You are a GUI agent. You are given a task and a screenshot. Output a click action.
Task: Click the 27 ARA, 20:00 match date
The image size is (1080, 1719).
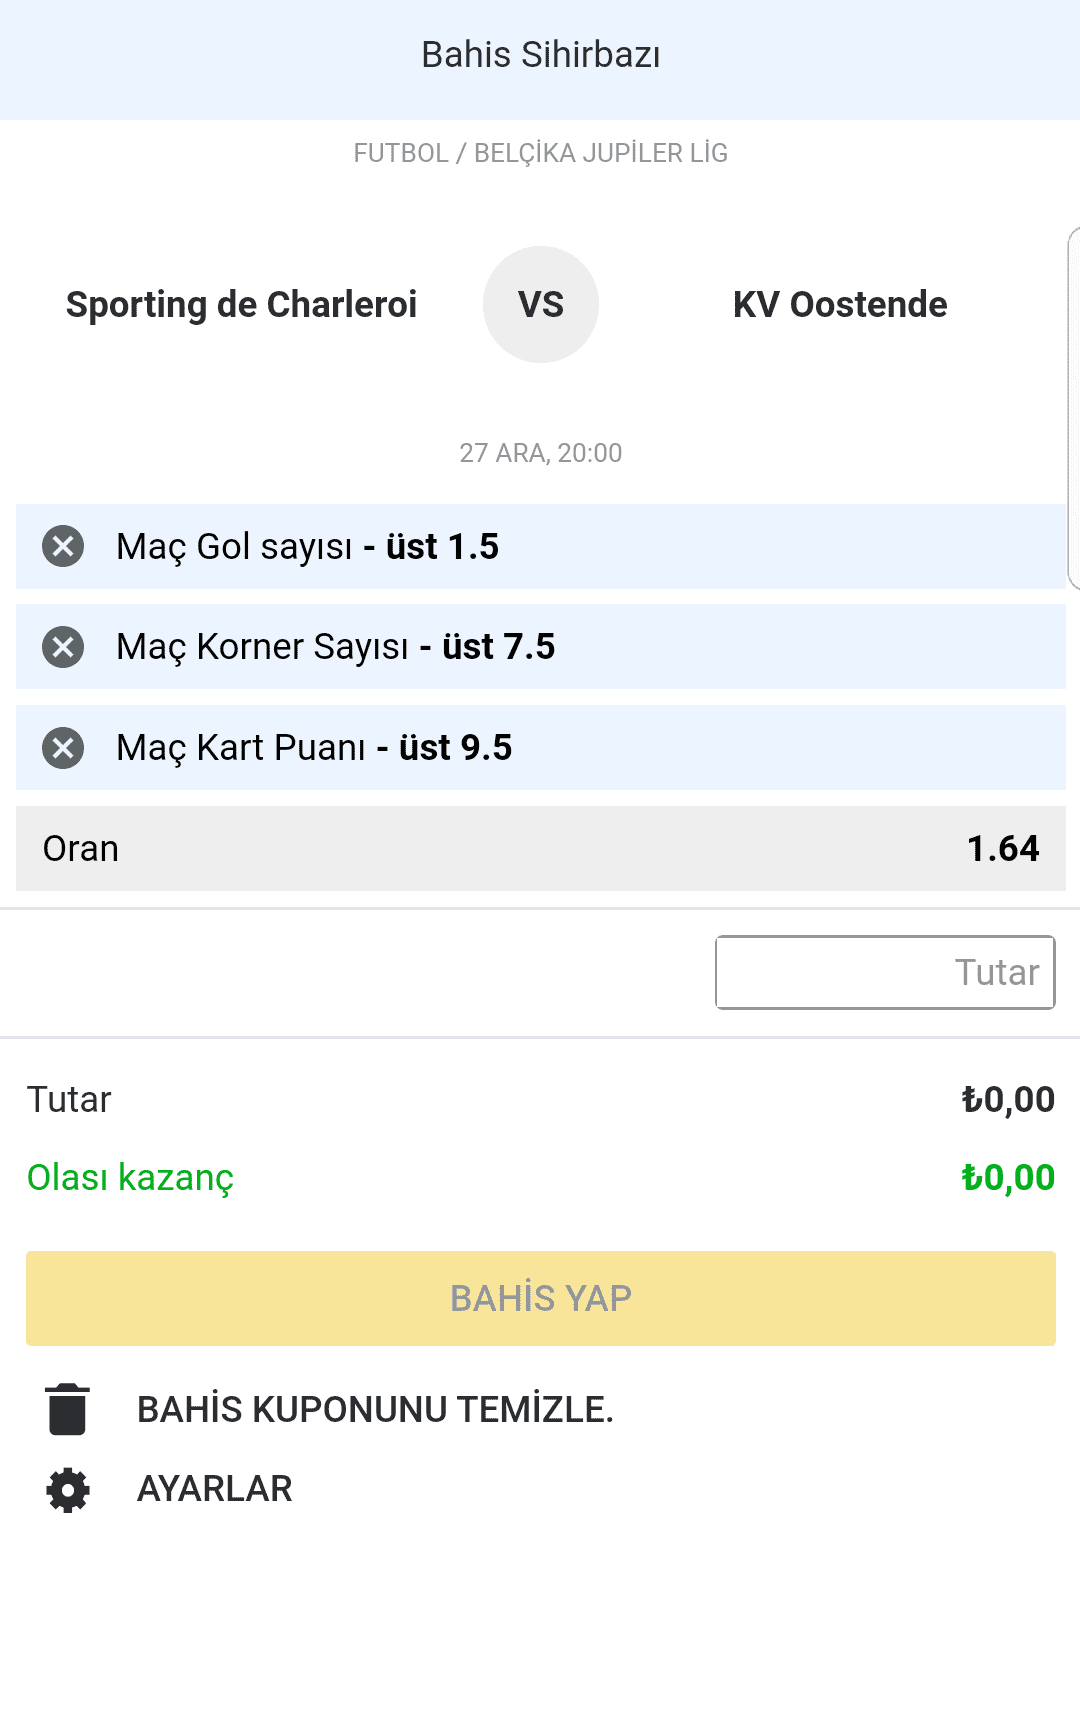click(x=541, y=453)
